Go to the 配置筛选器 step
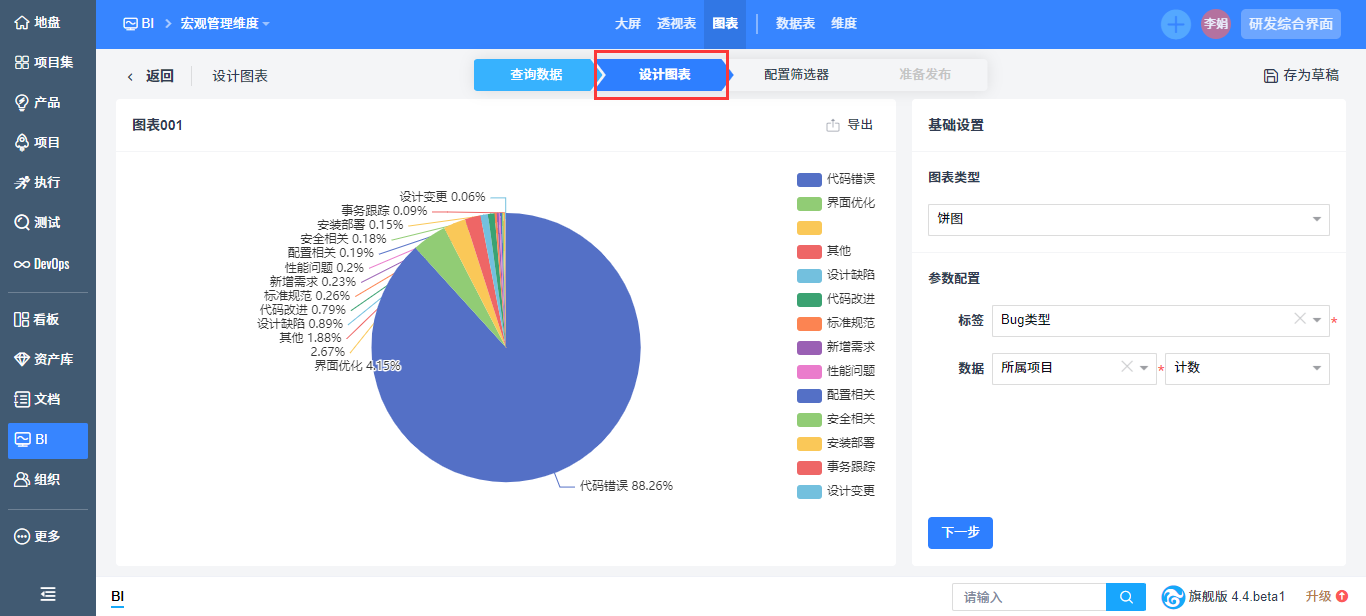This screenshot has height=616, width=1366. tap(796, 75)
